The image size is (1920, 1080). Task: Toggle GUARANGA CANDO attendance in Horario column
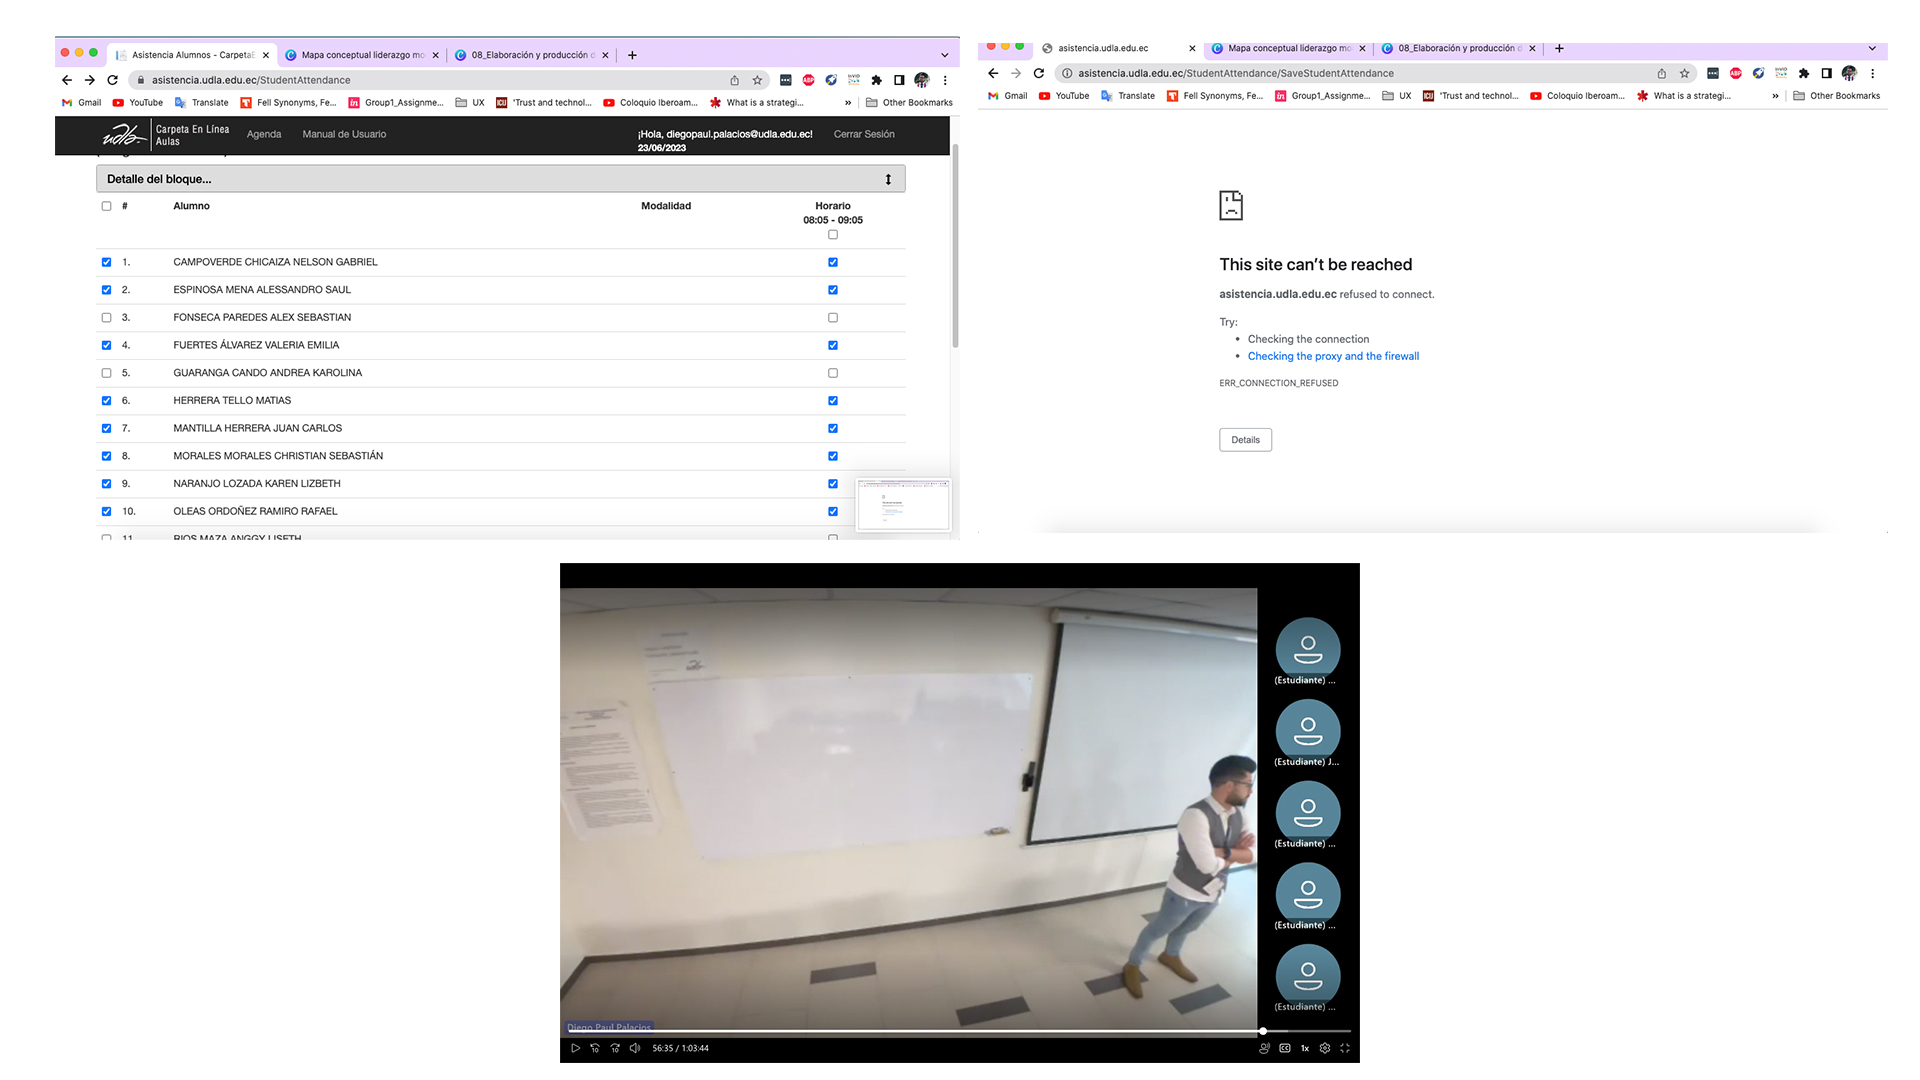pos(833,373)
